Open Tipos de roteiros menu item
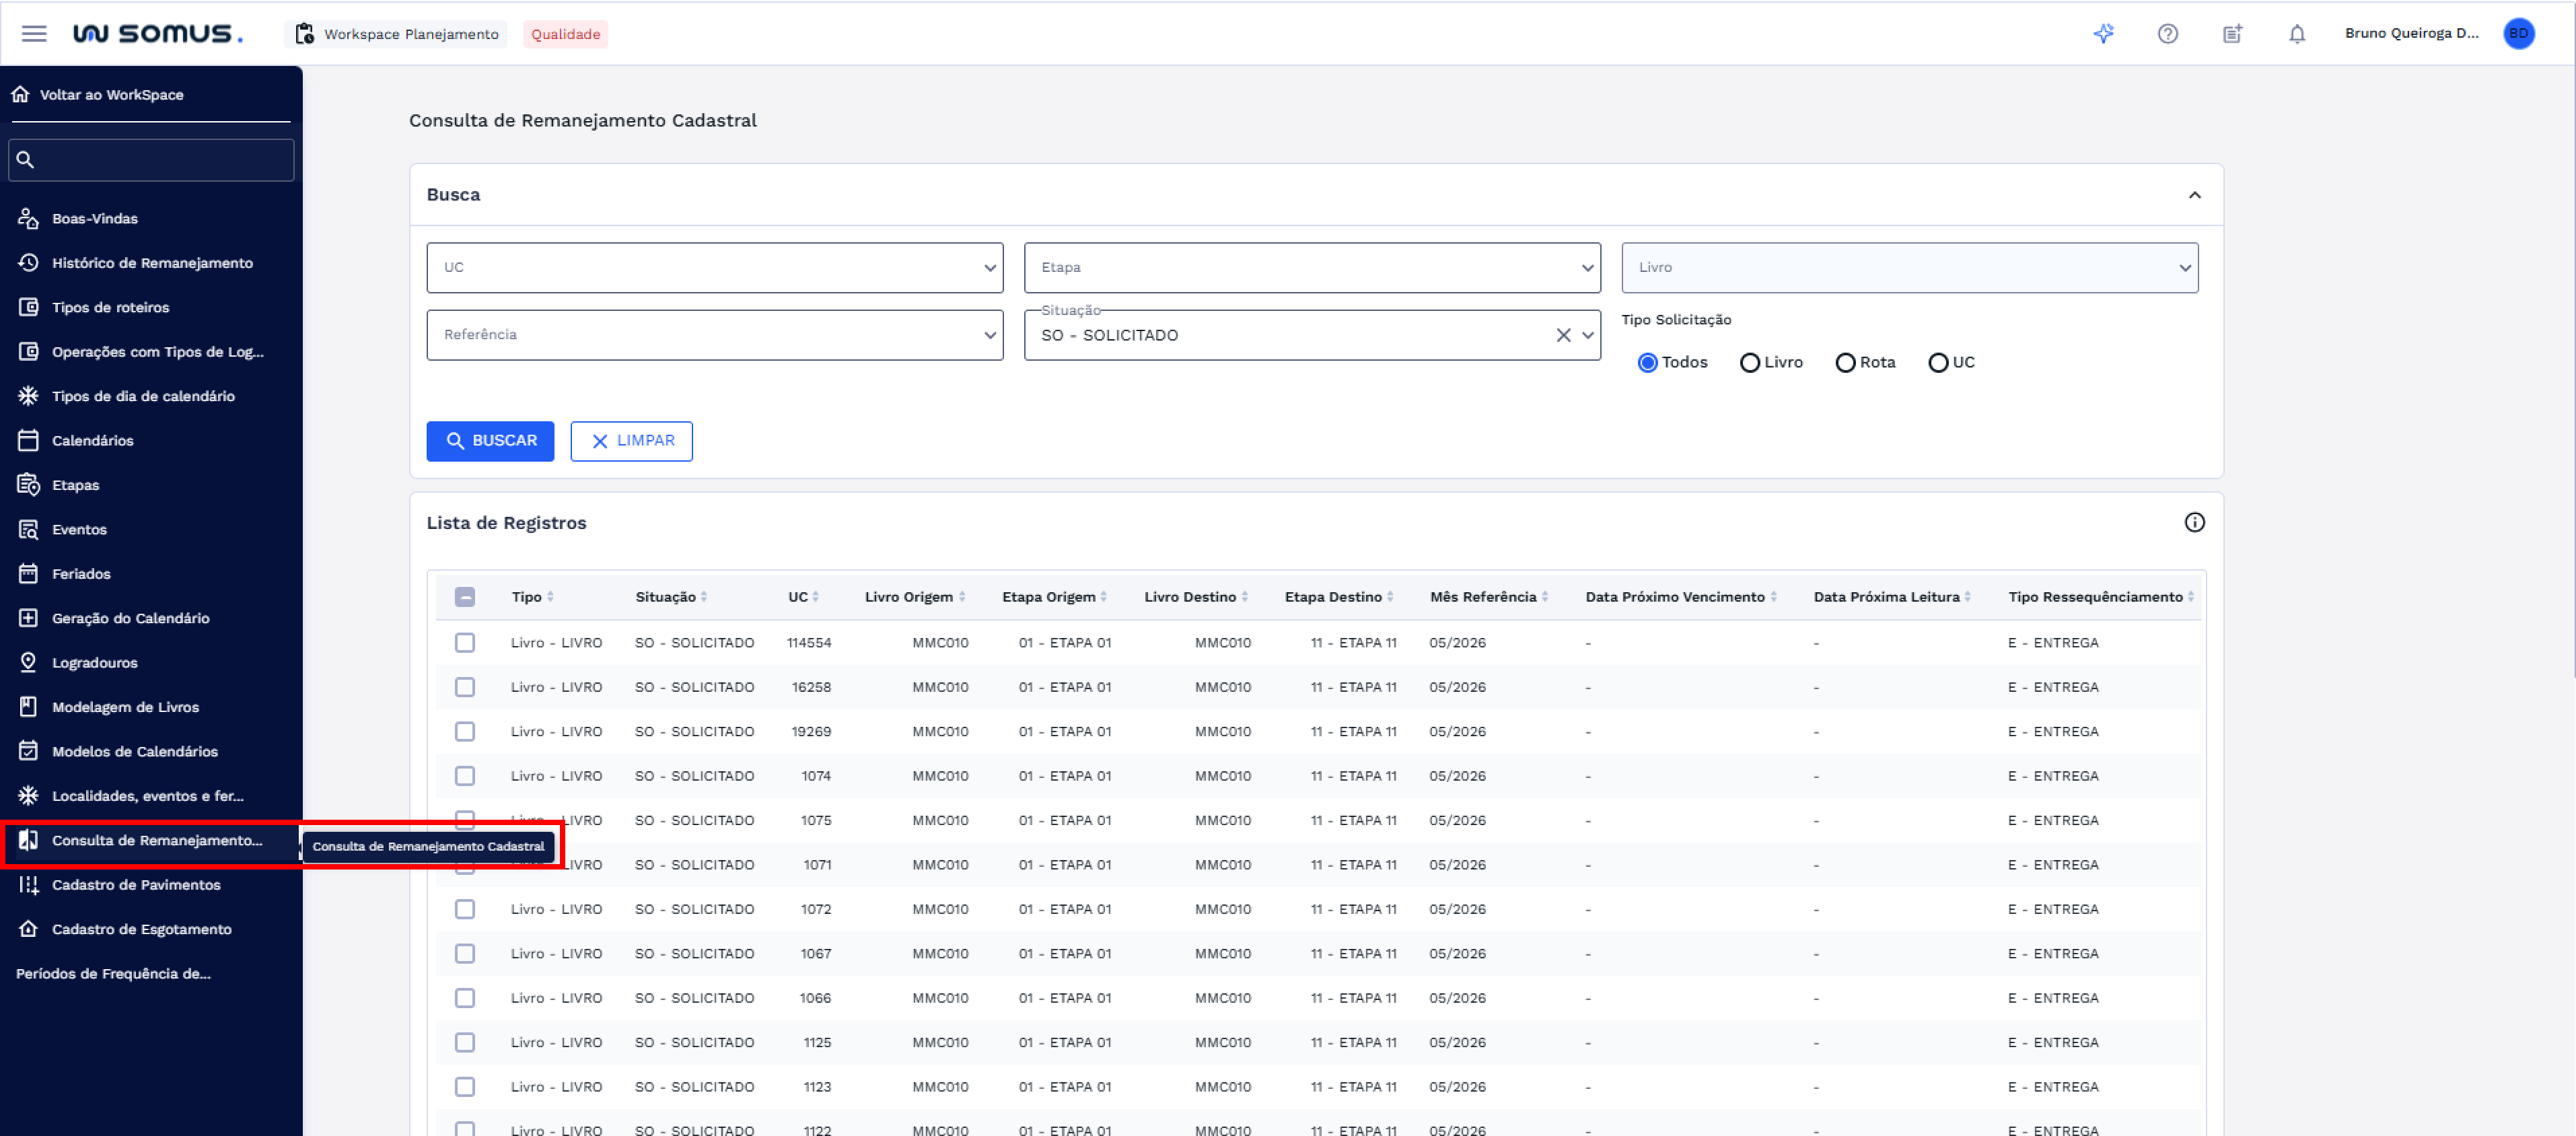This screenshot has width=2576, height=1136. (x=150, y=307)
